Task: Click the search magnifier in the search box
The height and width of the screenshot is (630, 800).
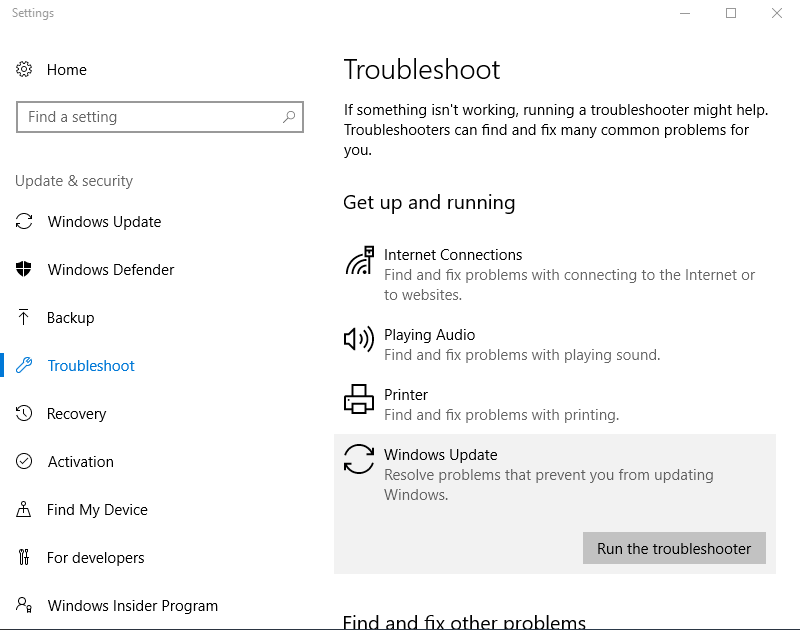Action: pyautogui.click(x=289, y=117)
